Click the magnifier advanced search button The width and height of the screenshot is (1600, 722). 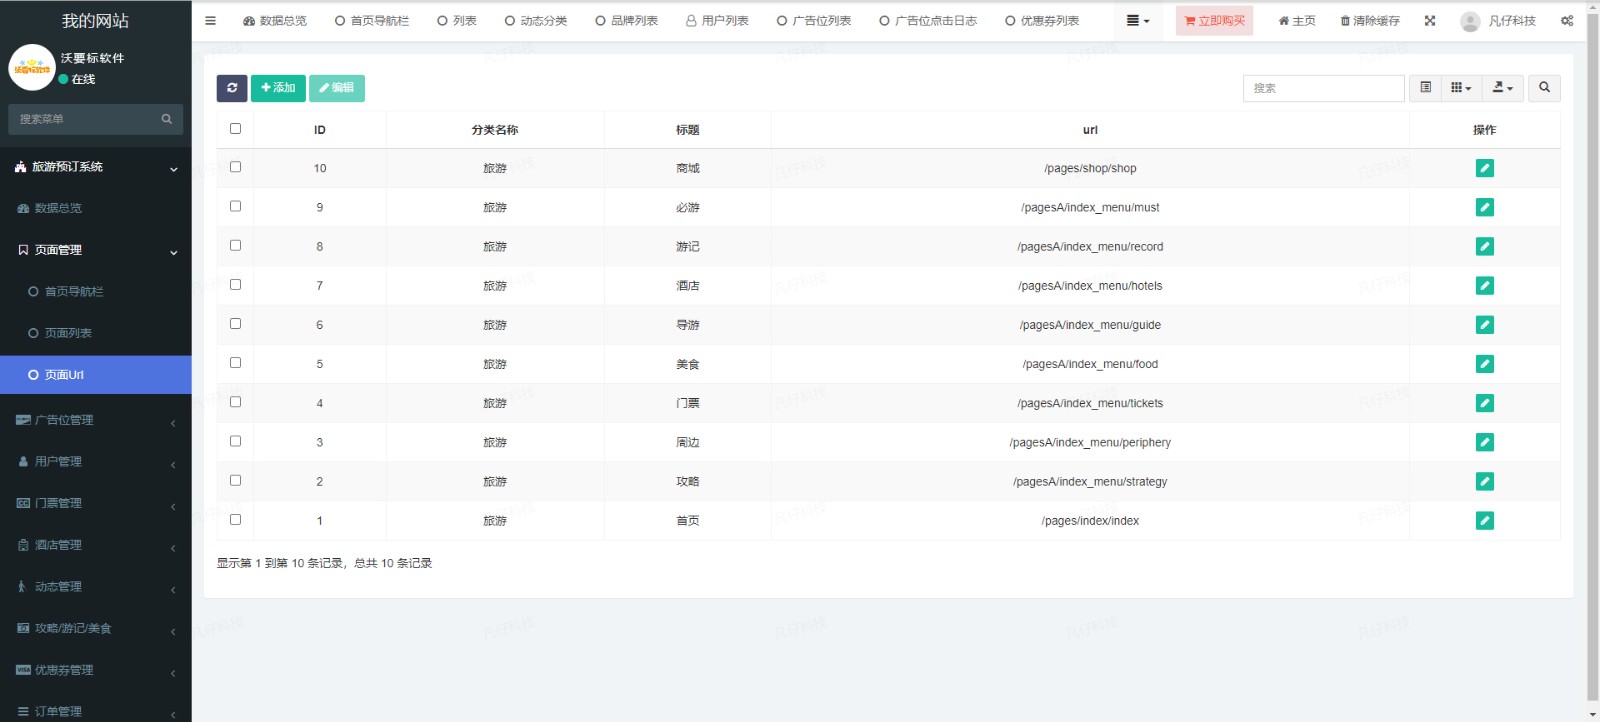1544,88
